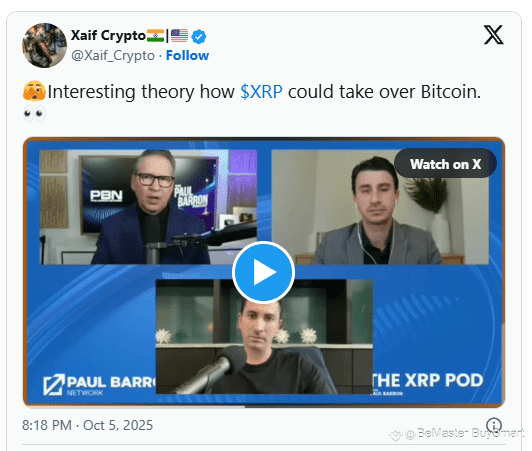Click the Watch on X button
This screenshot has height=451, width=532.
445,164
